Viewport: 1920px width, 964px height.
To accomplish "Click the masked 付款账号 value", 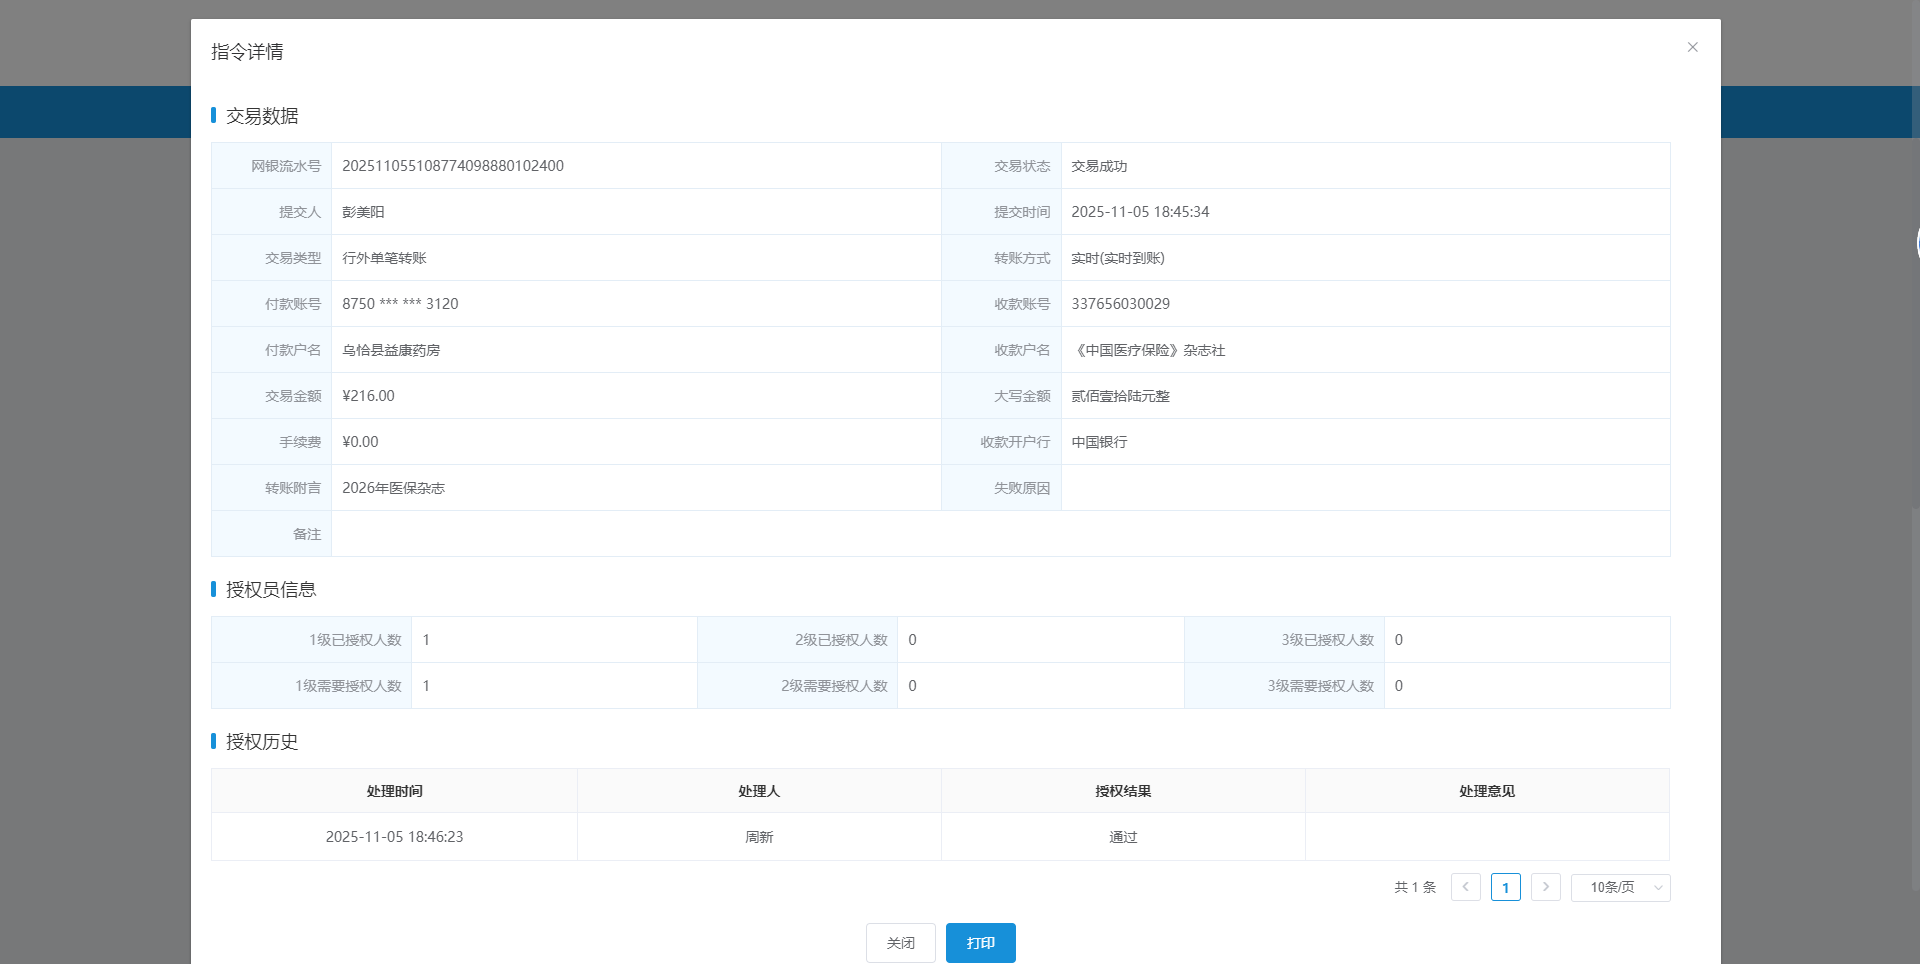I will click(x=400, y=304).
